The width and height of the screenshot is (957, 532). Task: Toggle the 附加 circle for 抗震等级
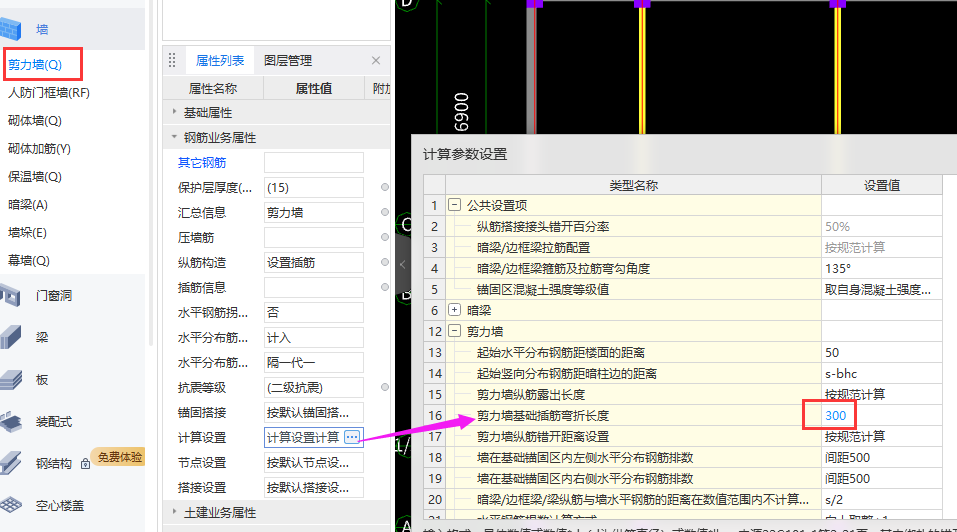click(385, 387)
